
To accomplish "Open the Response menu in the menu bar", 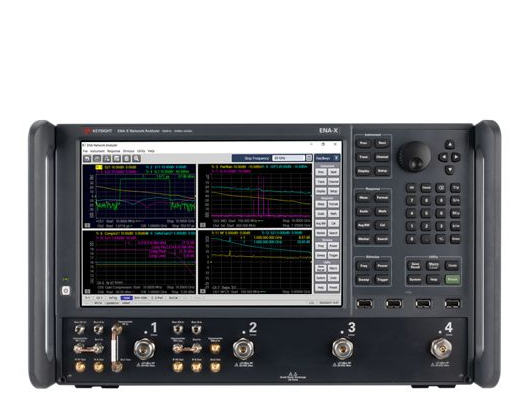I will pyautogui.click(x=114, y=151).
